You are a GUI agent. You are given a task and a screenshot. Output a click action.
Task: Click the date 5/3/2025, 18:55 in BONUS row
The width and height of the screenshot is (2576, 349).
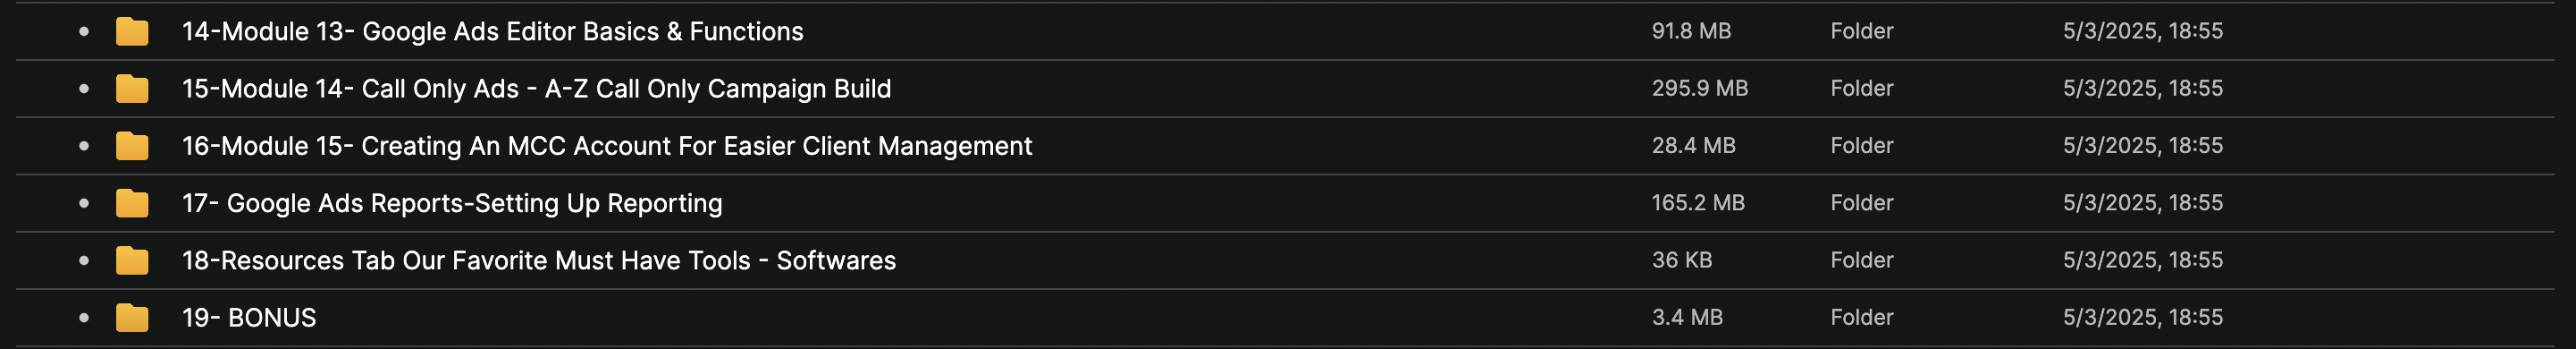coord(2143,317)
